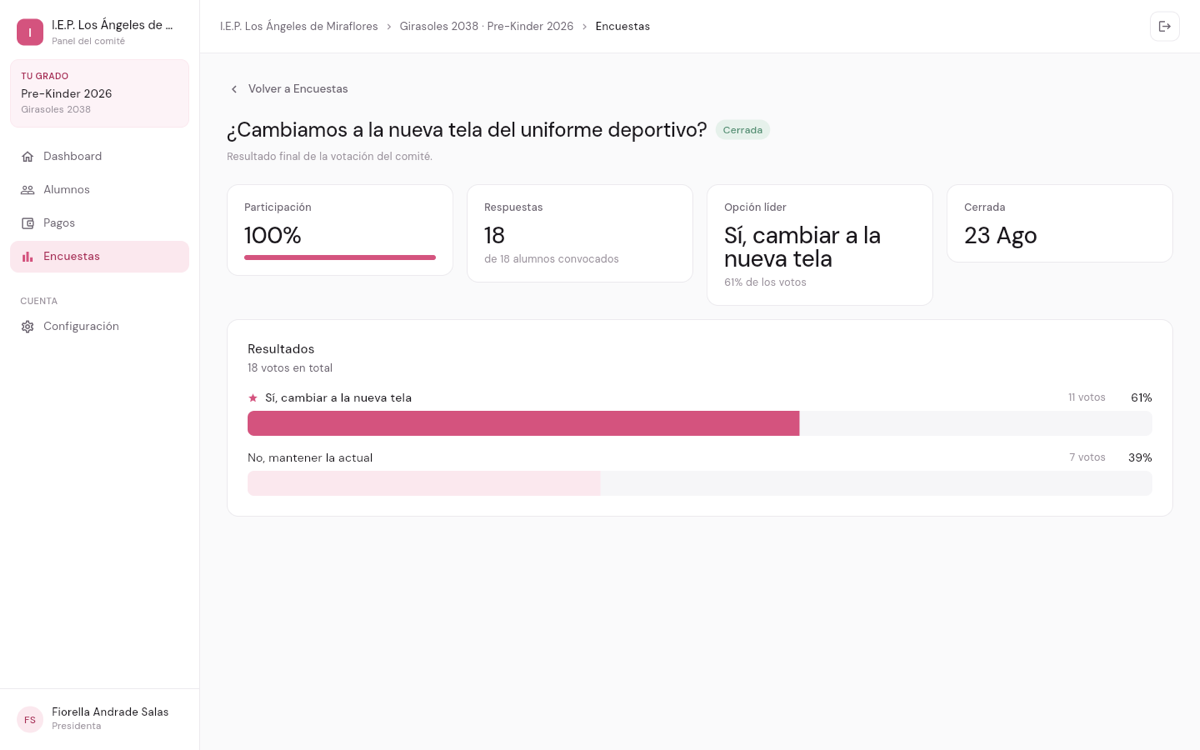Viewport: 1200px width, 750px height.
Task: Click the 61% result percentage
Action: pyautogui.click(x=1141, y=398)
